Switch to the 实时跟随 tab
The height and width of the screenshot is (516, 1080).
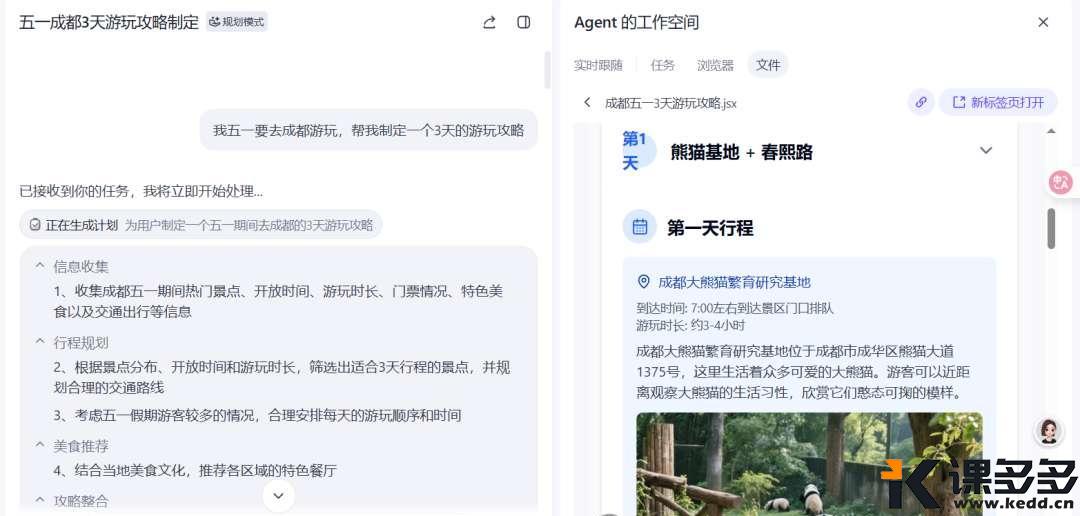tap(598, 65)
